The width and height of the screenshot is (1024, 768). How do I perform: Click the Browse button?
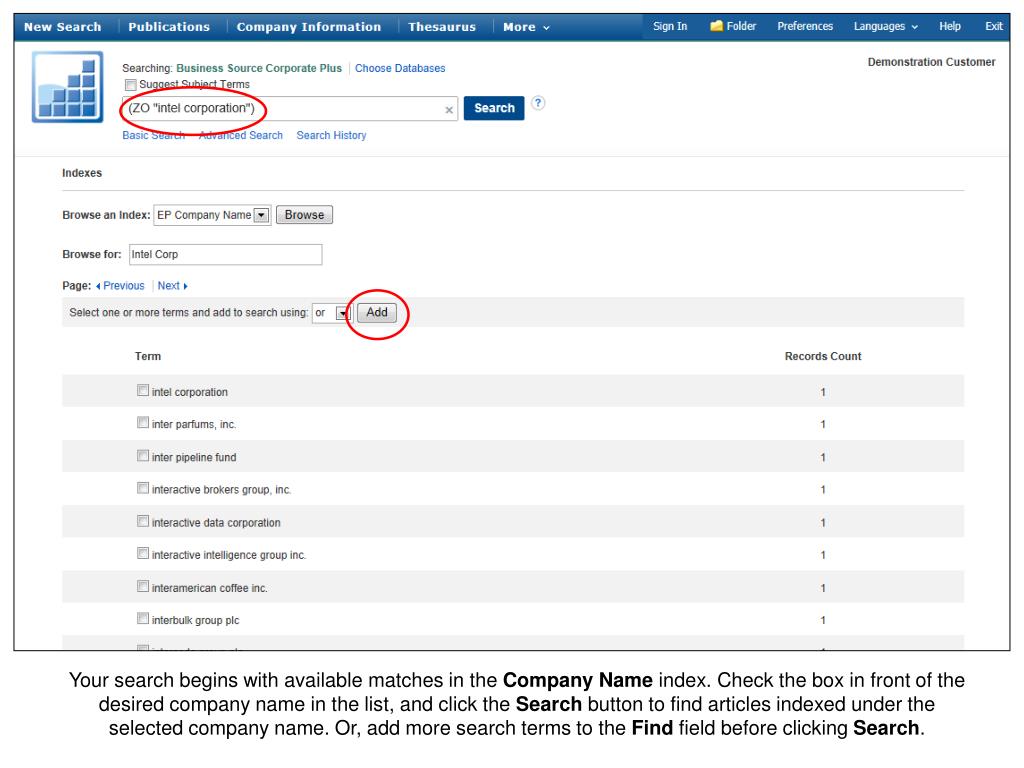click(304, 215)
